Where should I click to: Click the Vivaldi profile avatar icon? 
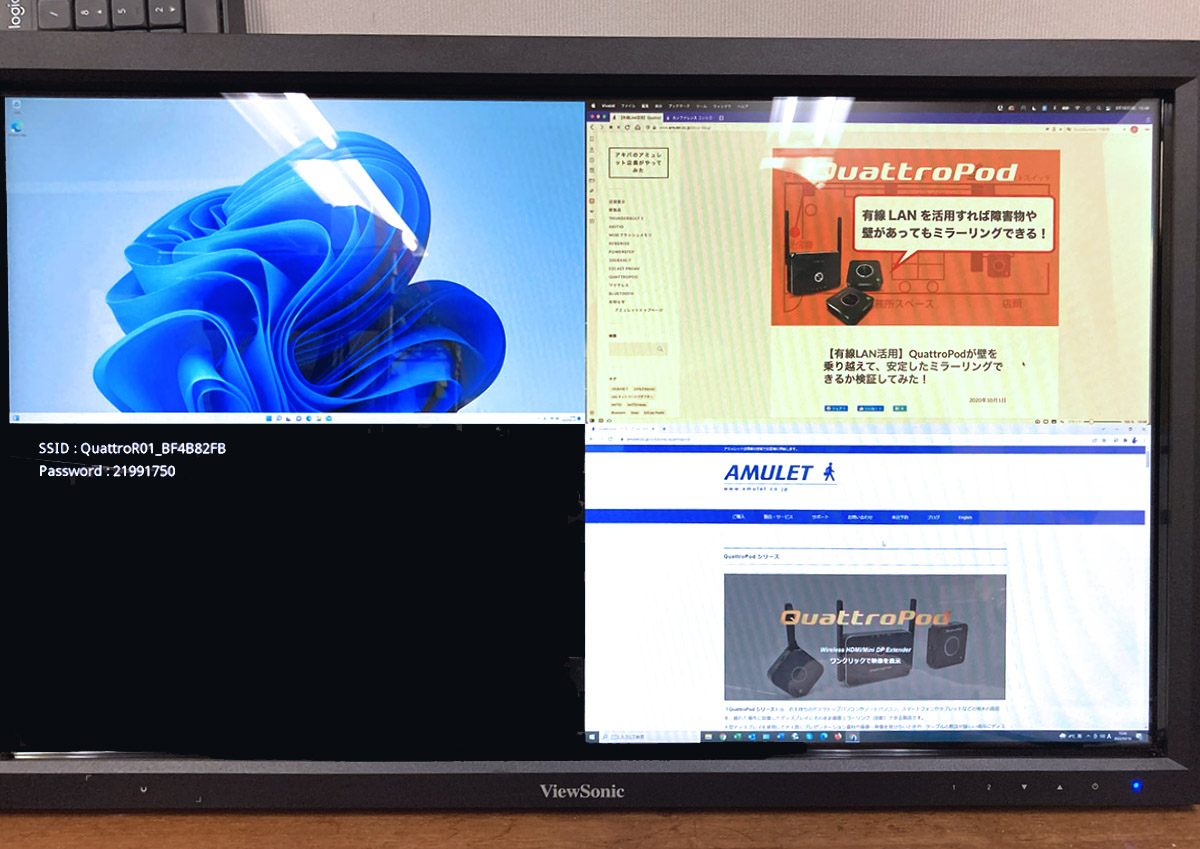pyautogui.click(x=1135, y=128)
